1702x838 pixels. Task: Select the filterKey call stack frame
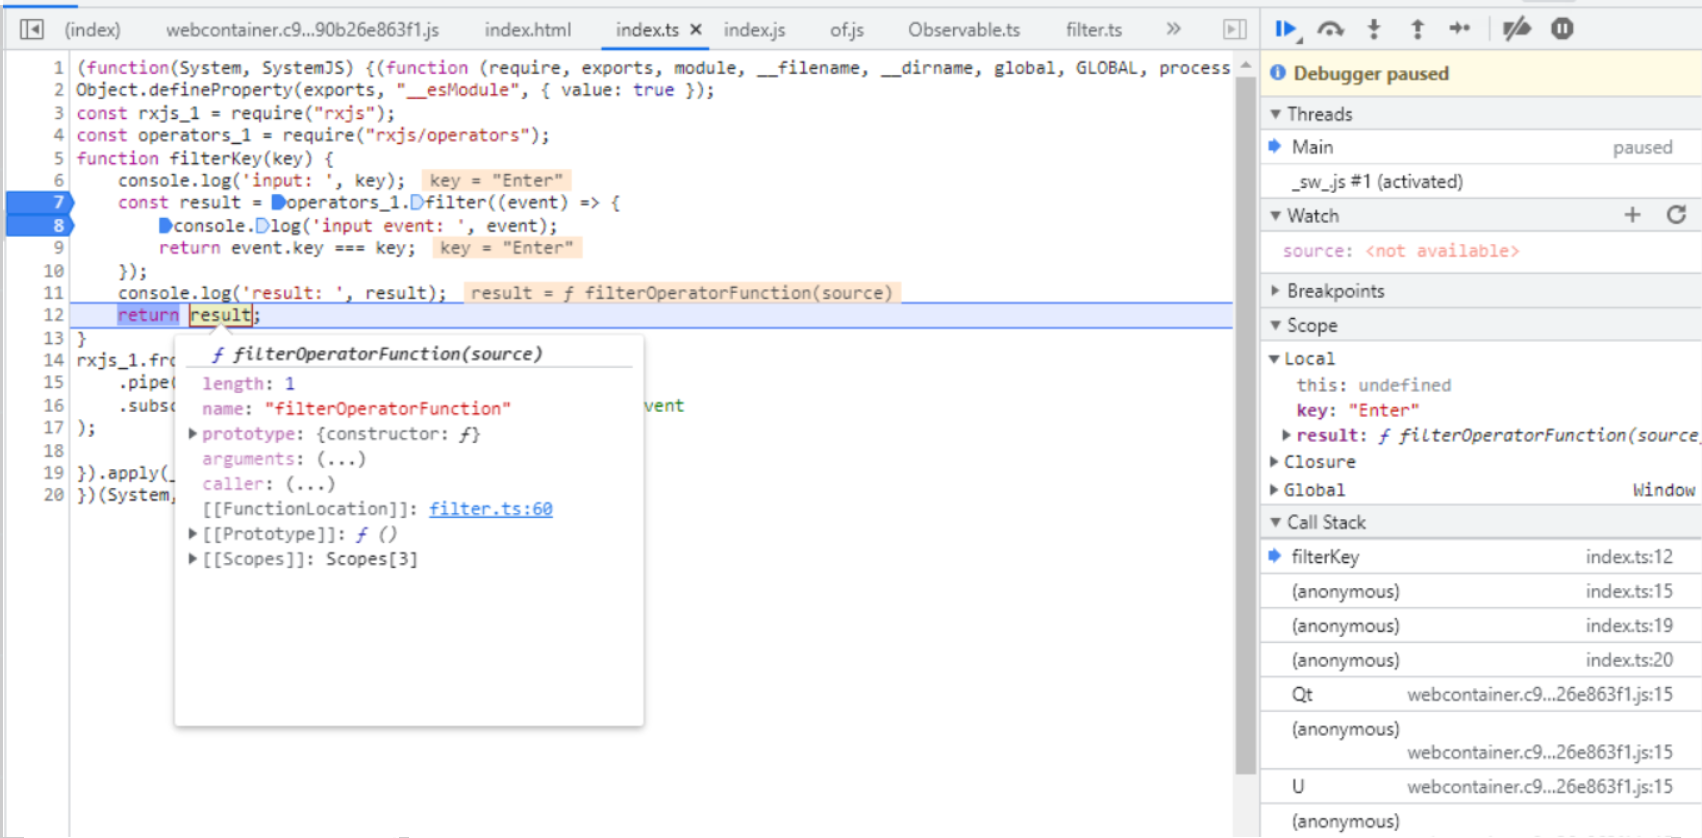[1482, 557]
